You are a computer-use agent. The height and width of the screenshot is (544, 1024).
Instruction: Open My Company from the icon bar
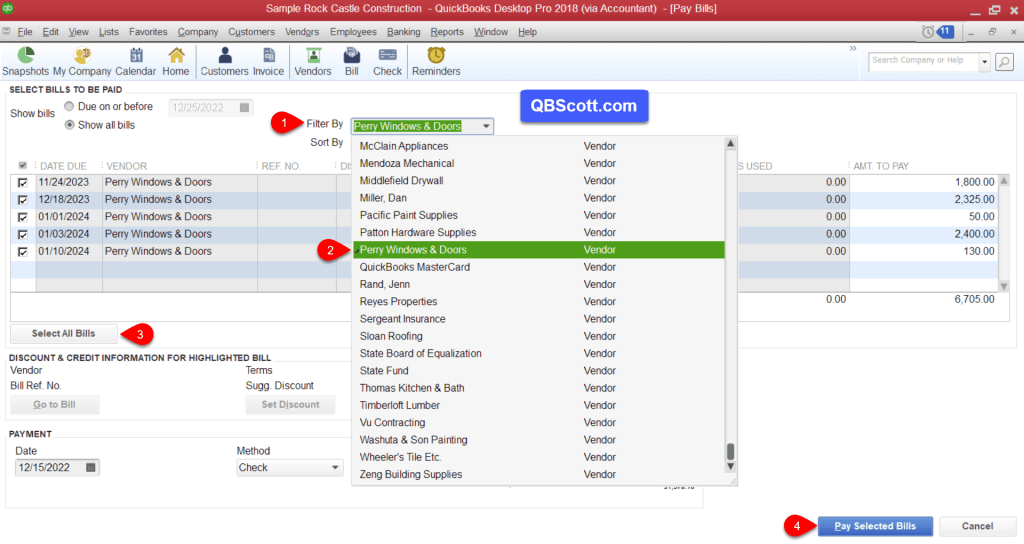click(82, 61)
